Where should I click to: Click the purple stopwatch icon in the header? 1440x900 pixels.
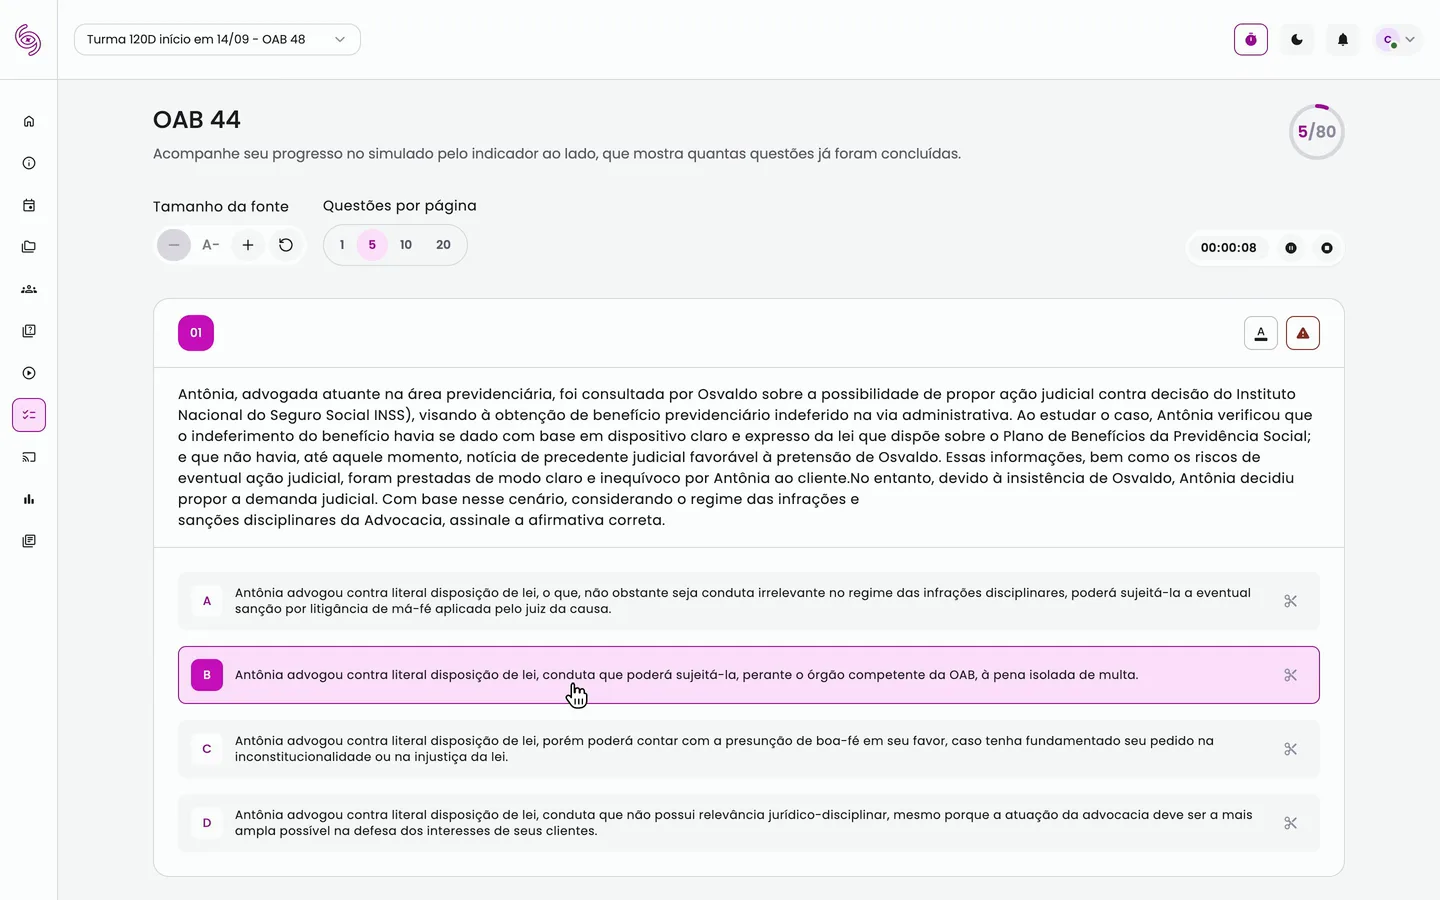(x=1251, y=39)
